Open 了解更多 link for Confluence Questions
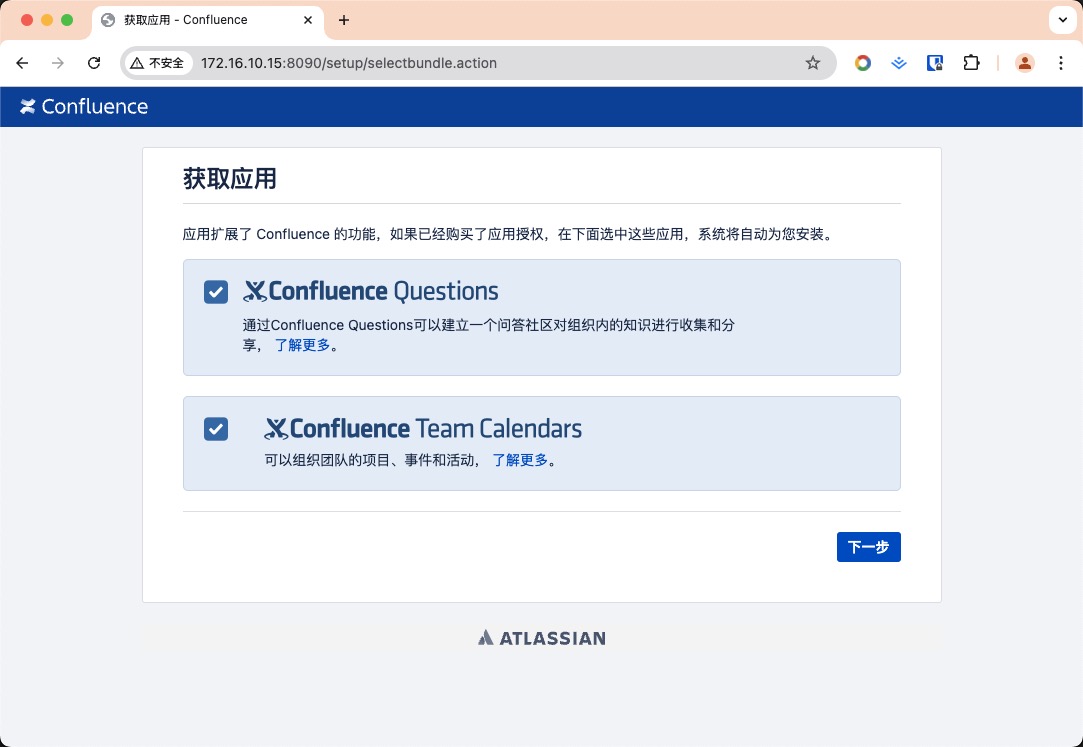 302,345
